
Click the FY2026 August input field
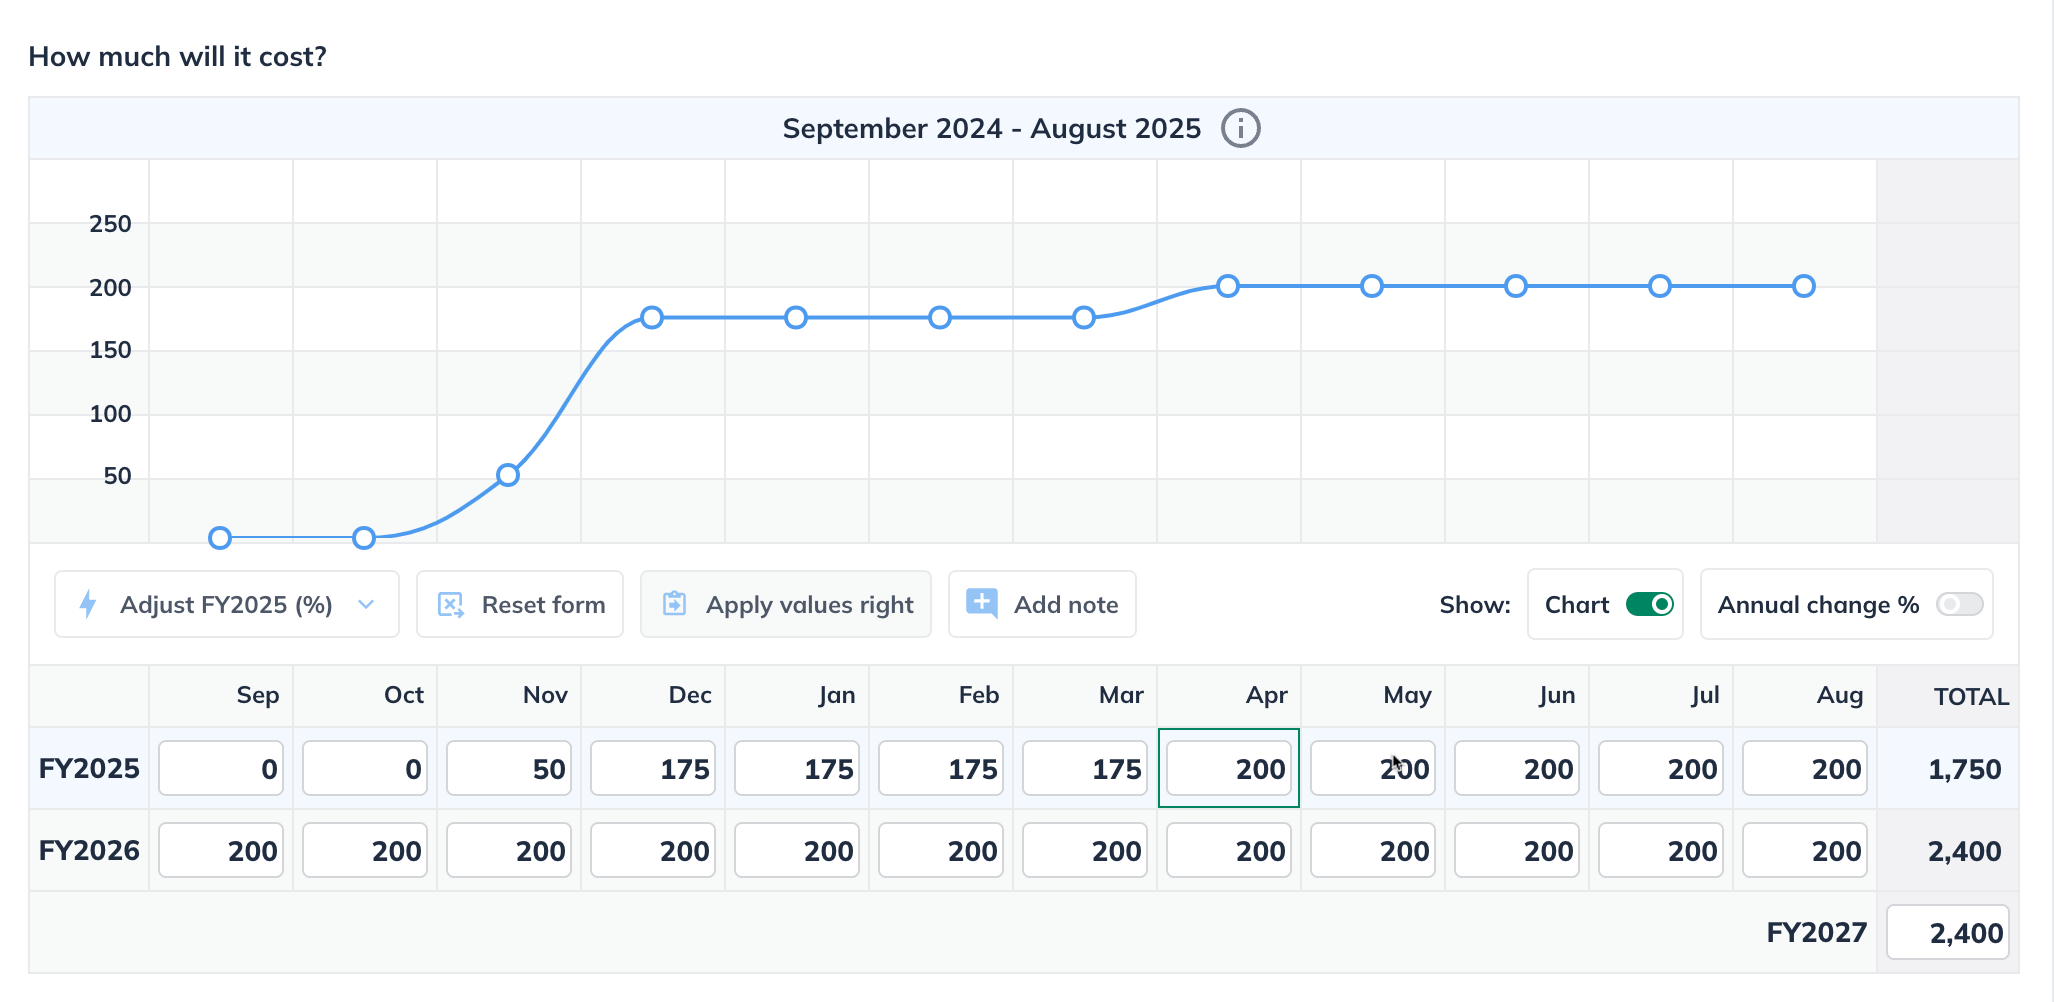tap(1805, 850)
